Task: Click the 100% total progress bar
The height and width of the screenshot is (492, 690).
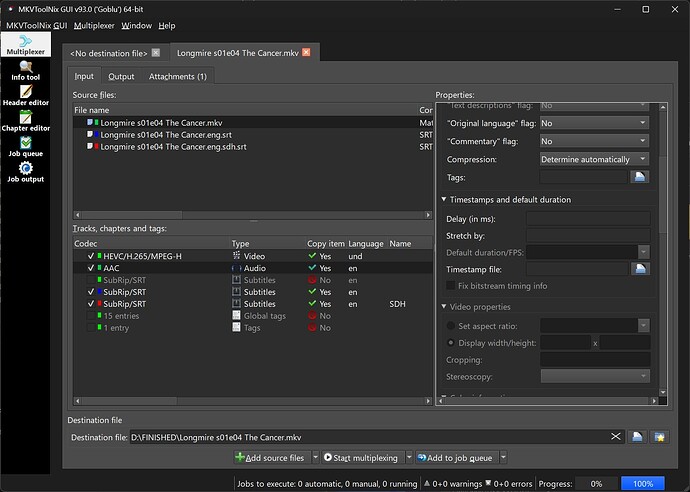Action: (x=642, y=484)
